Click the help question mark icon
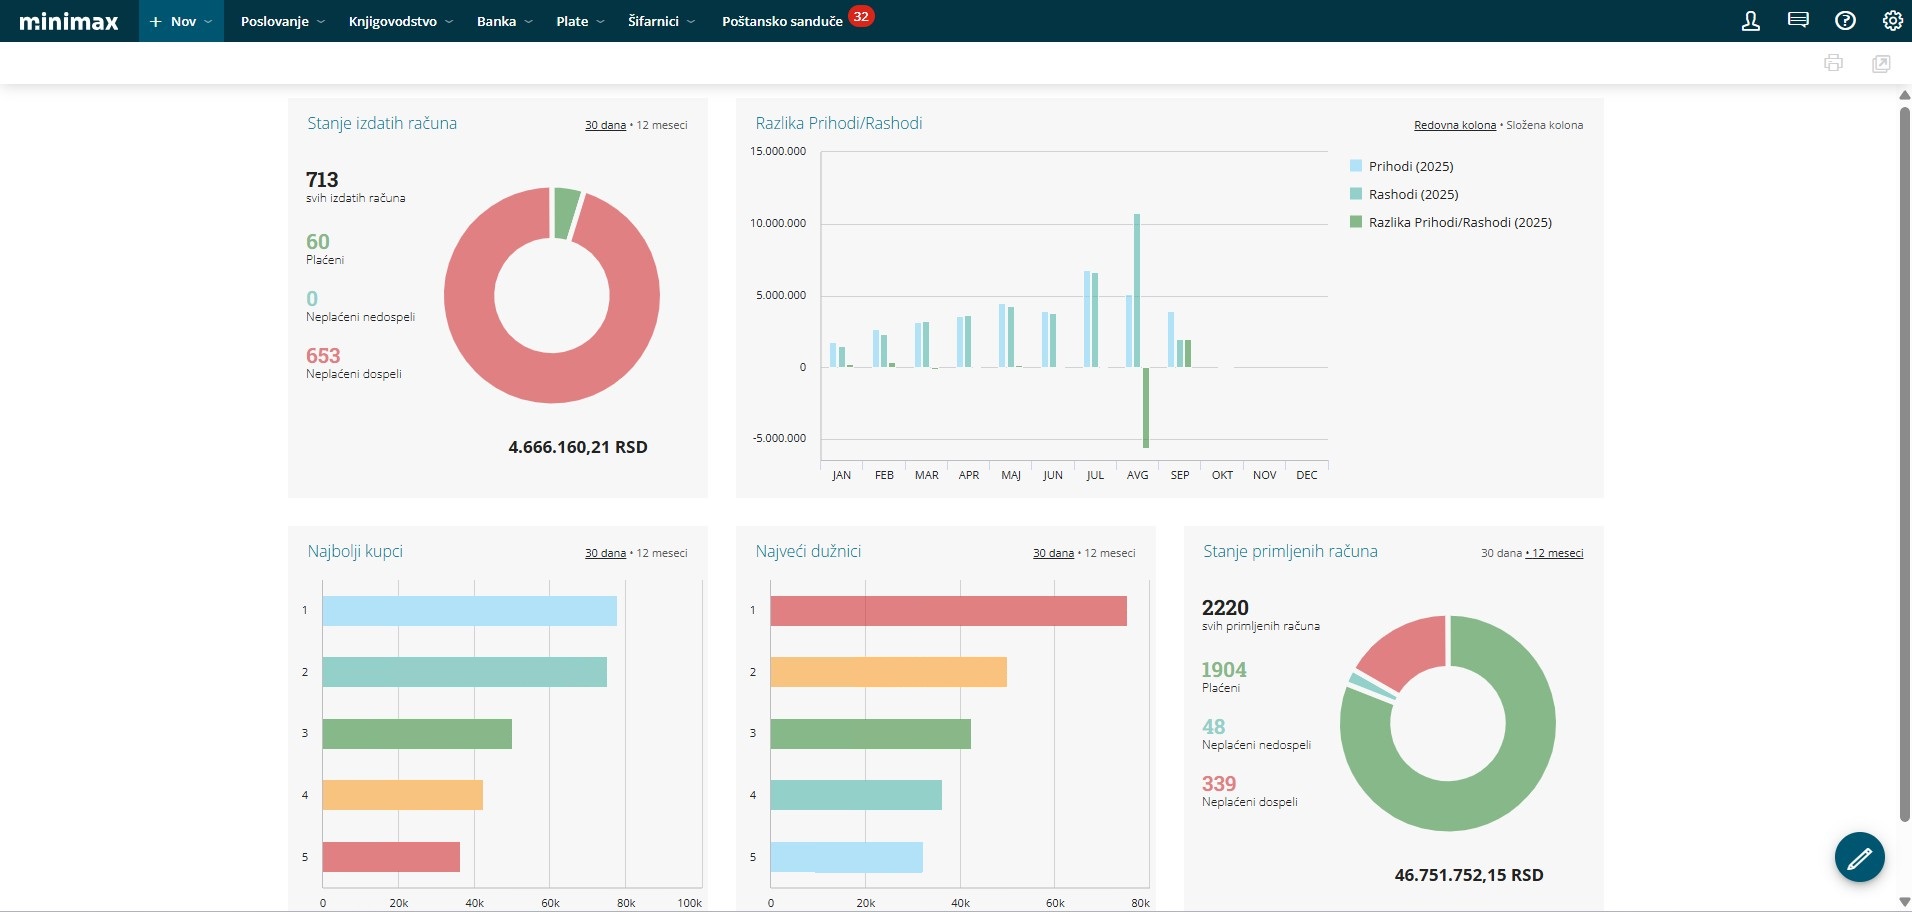 click(x=1845, y=21)
